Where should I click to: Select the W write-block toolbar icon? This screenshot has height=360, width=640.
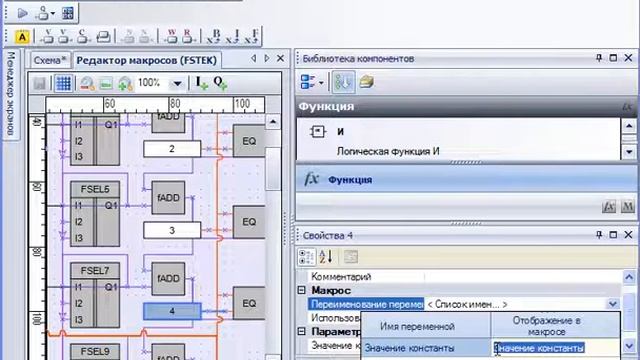[171, 36]
